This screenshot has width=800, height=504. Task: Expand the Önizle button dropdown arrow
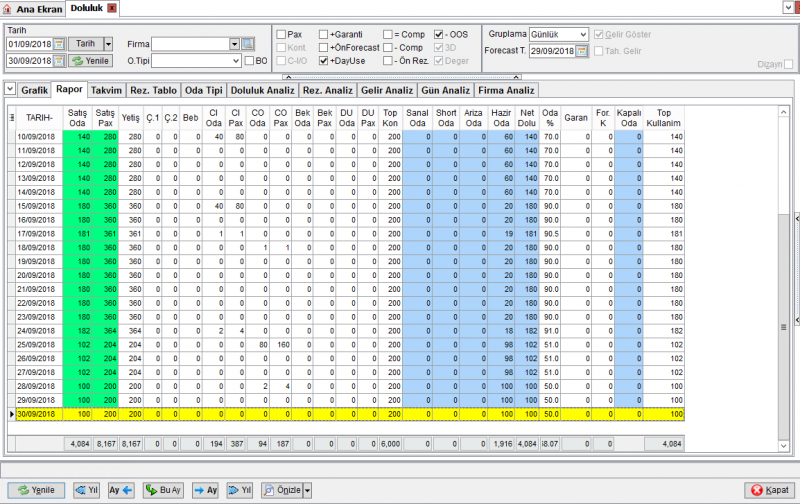point(307,490)
